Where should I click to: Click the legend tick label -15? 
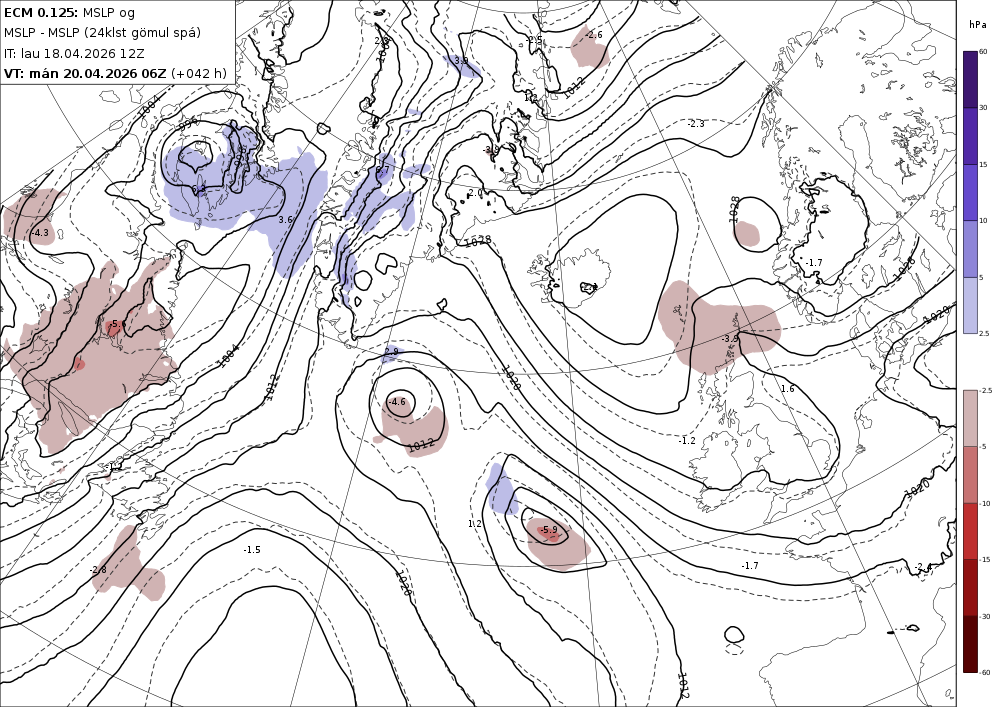985,560
